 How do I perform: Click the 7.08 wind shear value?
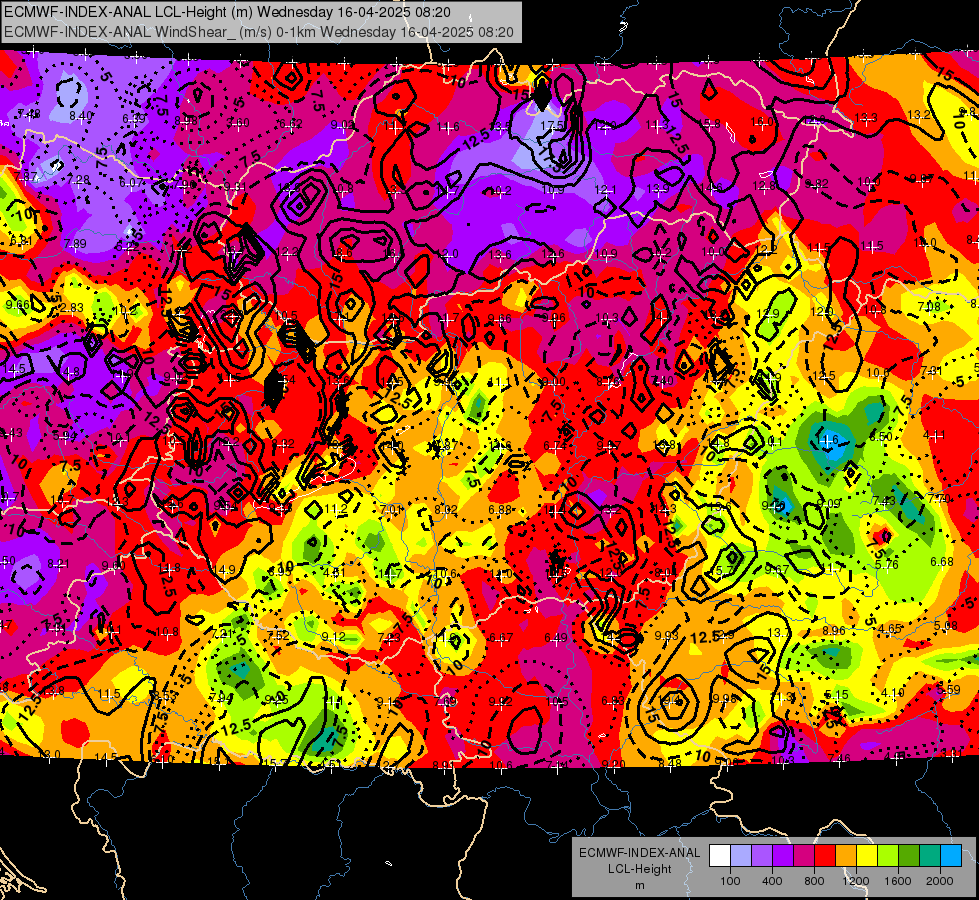coord(930,306)
